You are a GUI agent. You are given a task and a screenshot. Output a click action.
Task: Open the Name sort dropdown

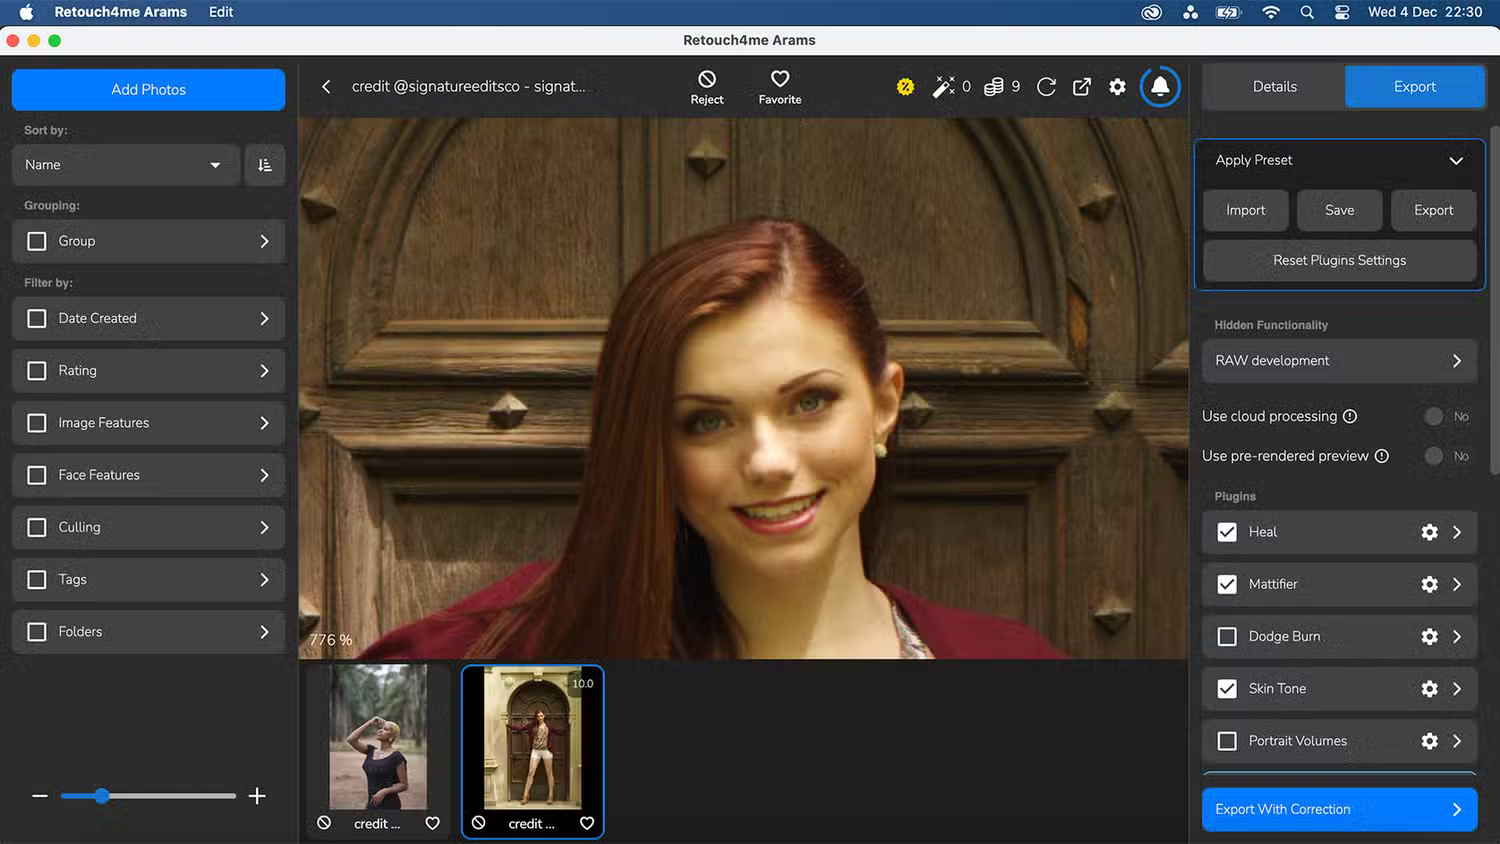click(x=125, y=165)
